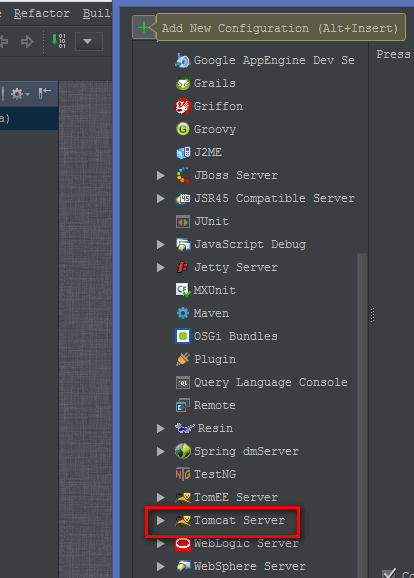Viewport: 414px width, 578px height.
Task: Click the Maven label
Action: click(211, 313)
